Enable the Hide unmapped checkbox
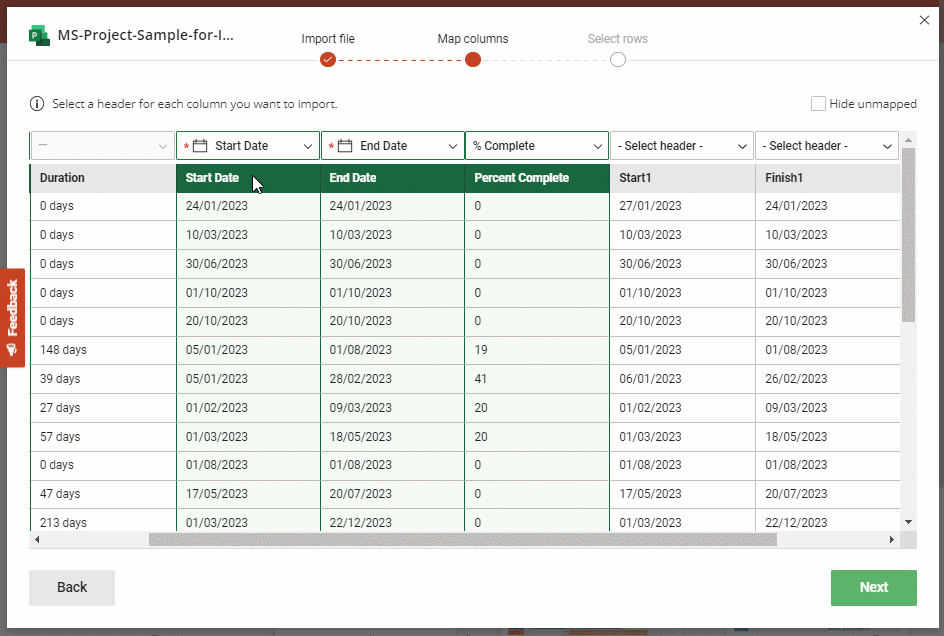 tap(818, 103)
